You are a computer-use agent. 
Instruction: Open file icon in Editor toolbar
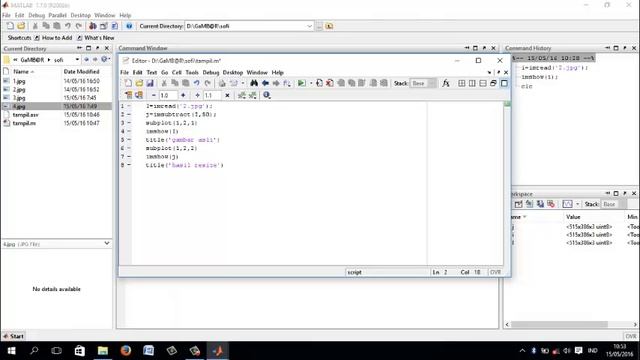pyautogui.click(x=139, y=83)
